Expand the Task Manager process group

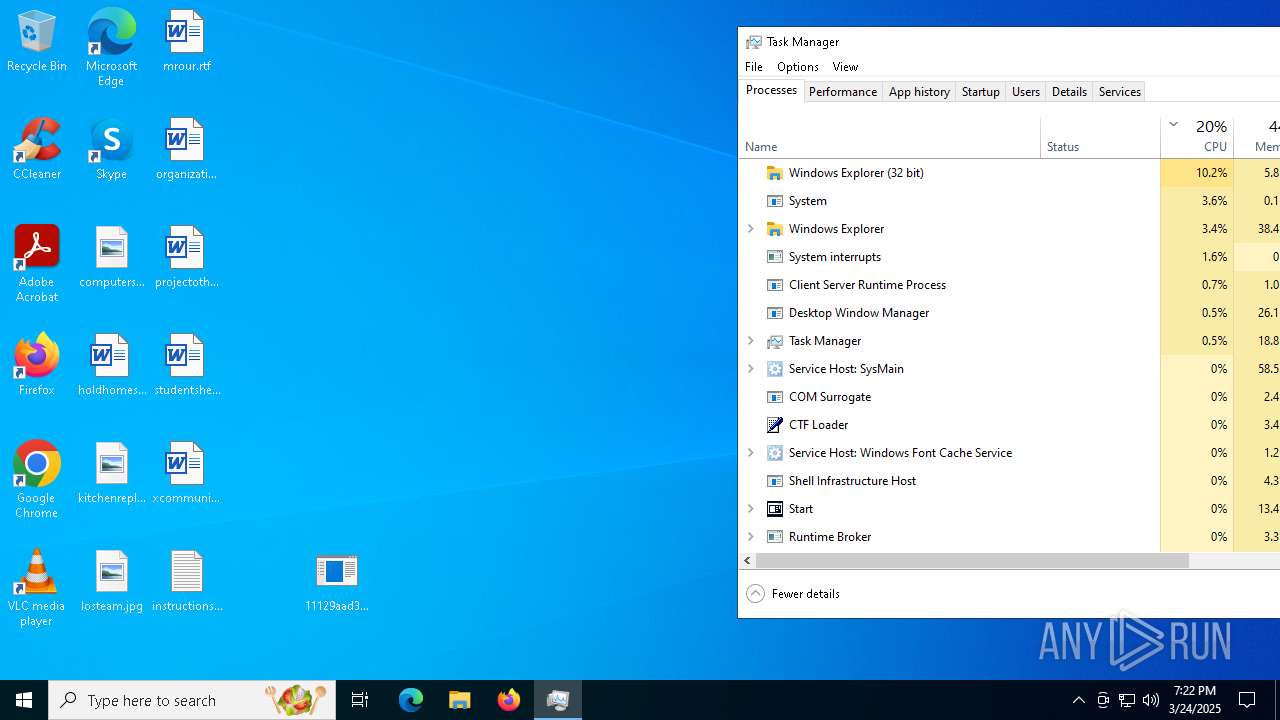coord(751,341)
